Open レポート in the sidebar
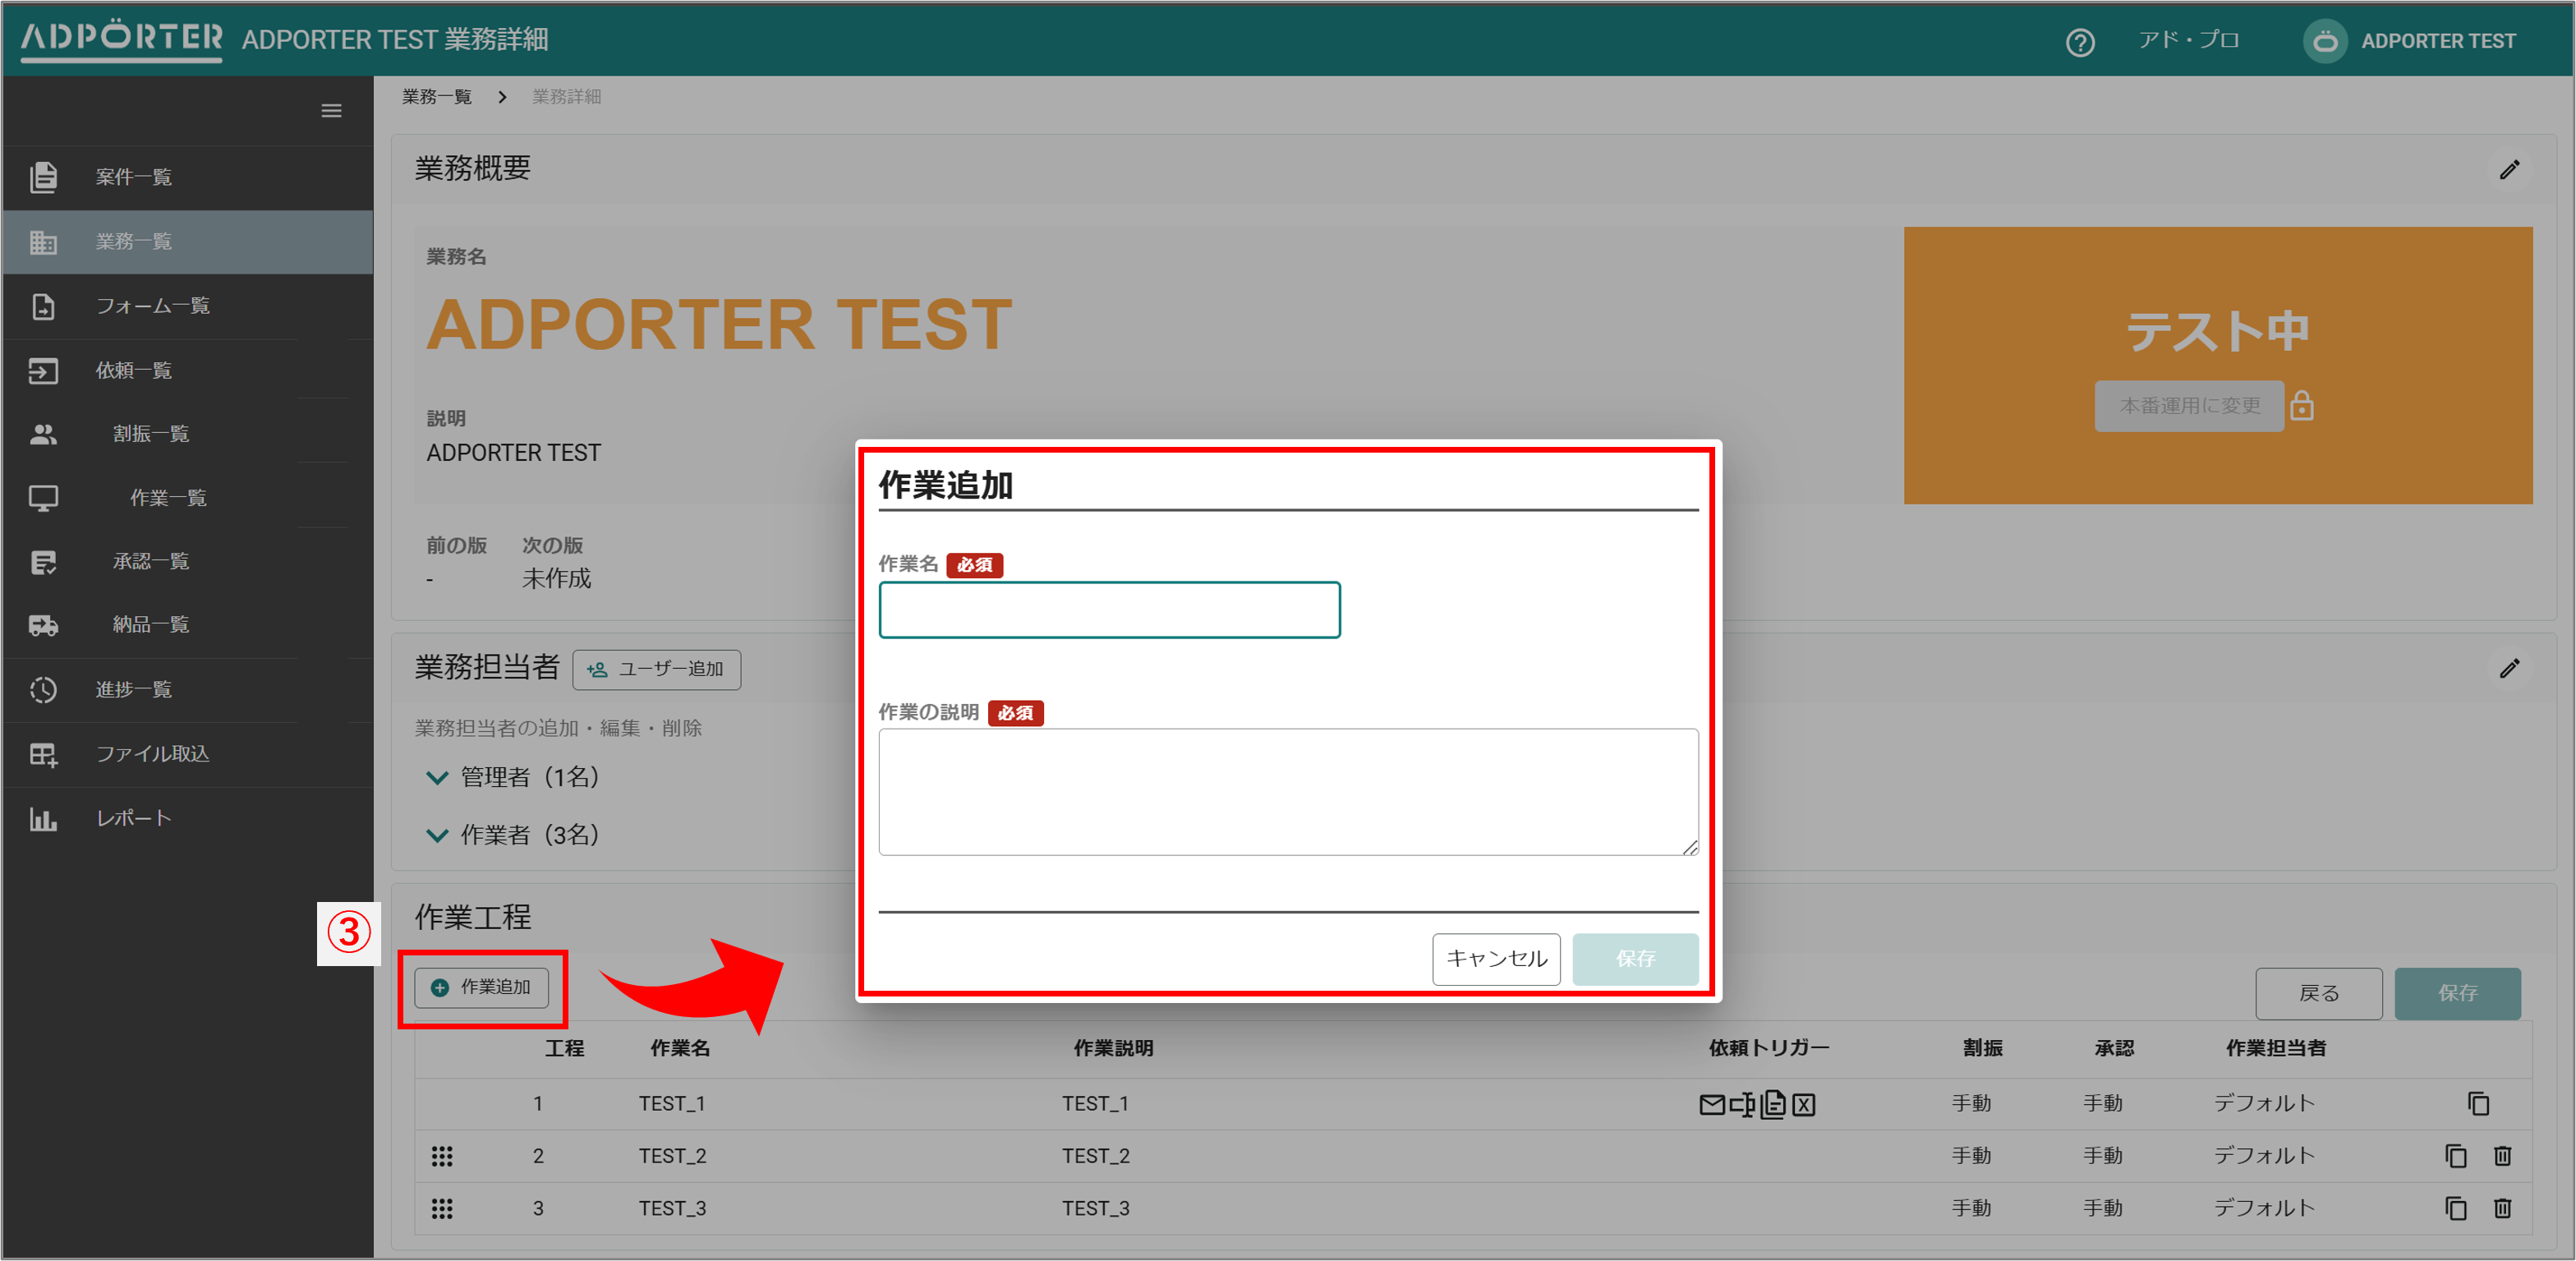 134,819
